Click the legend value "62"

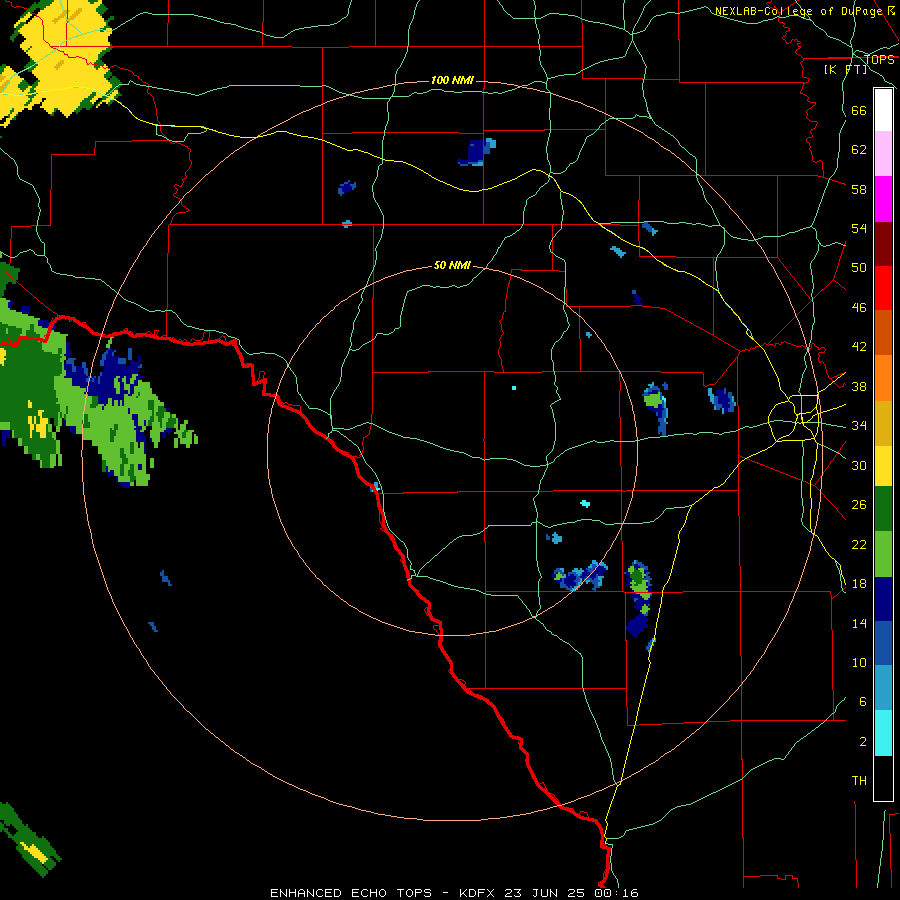[859, 149]
